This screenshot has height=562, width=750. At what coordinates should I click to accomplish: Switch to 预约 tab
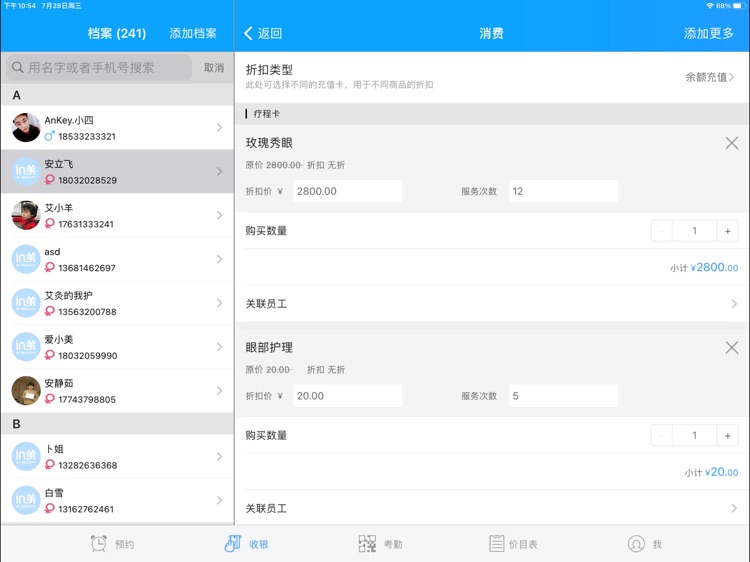pyautogui.click(x=112, y=544)
